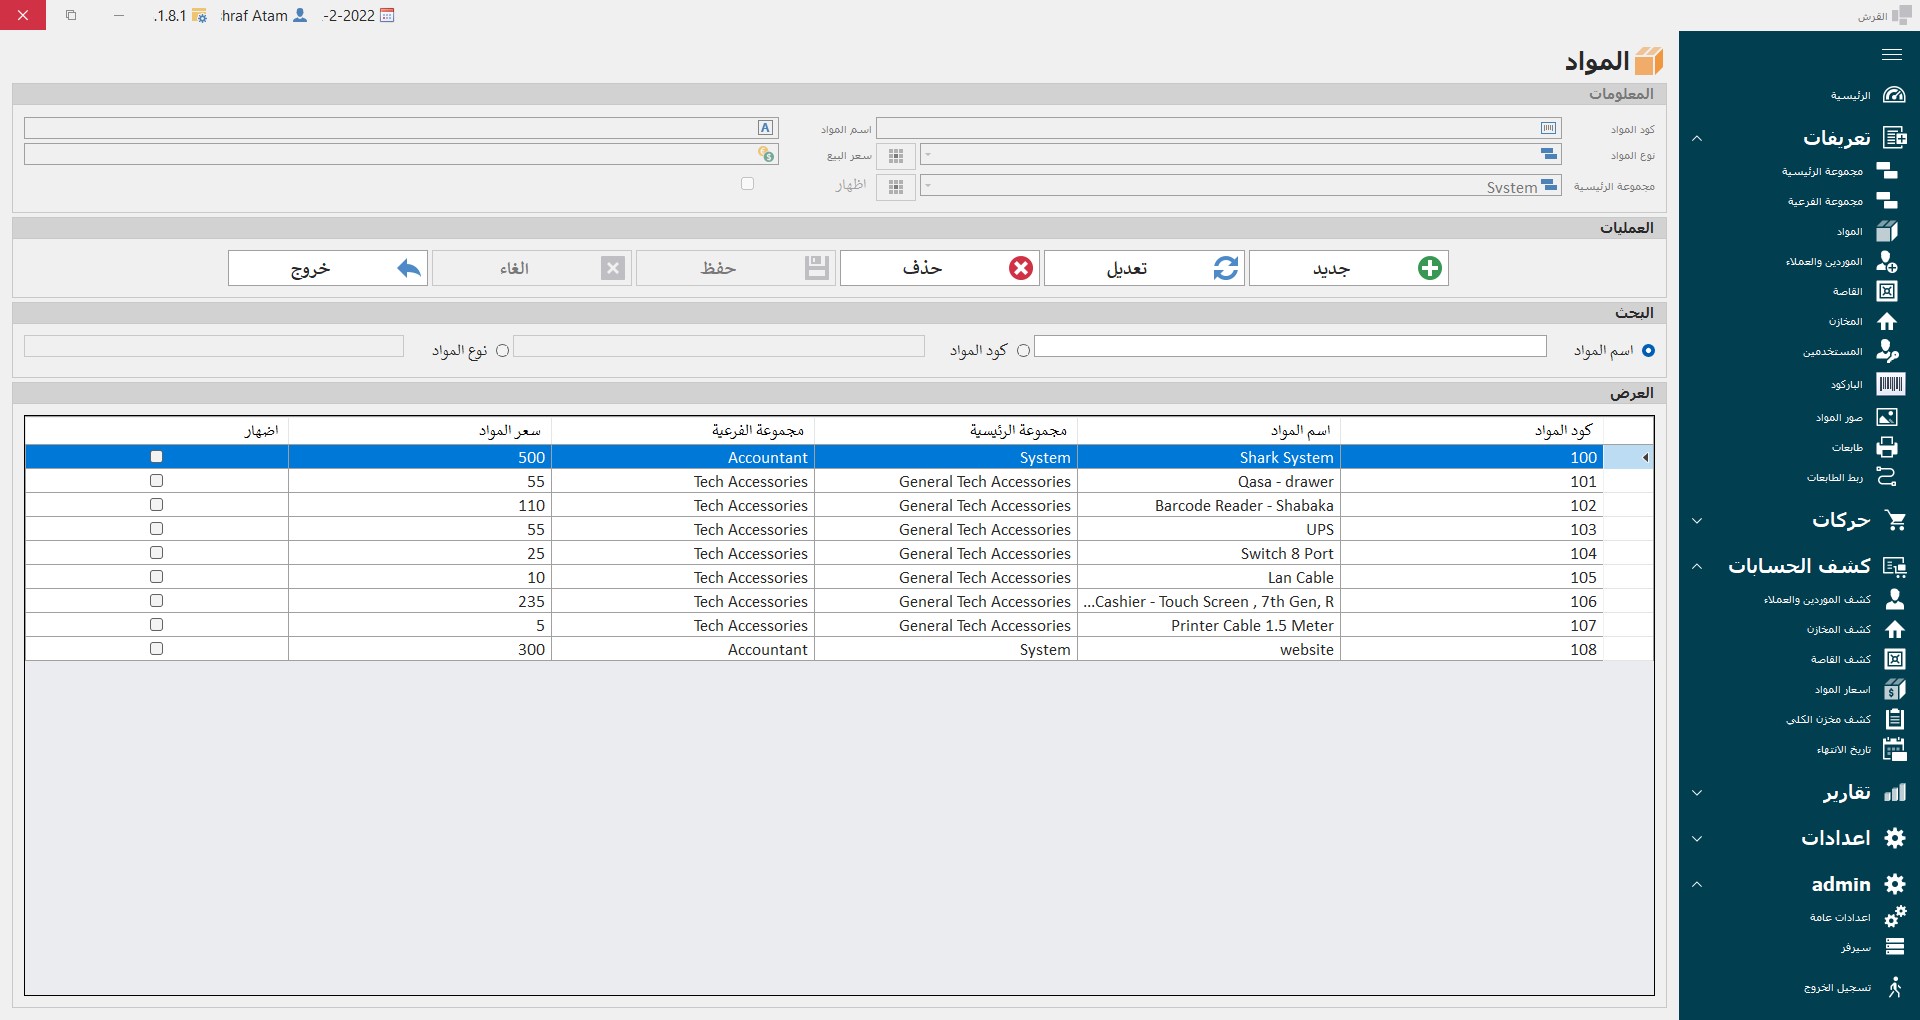
Task: Click grid icon beside sale price field
Action: (x=896, y=156)
